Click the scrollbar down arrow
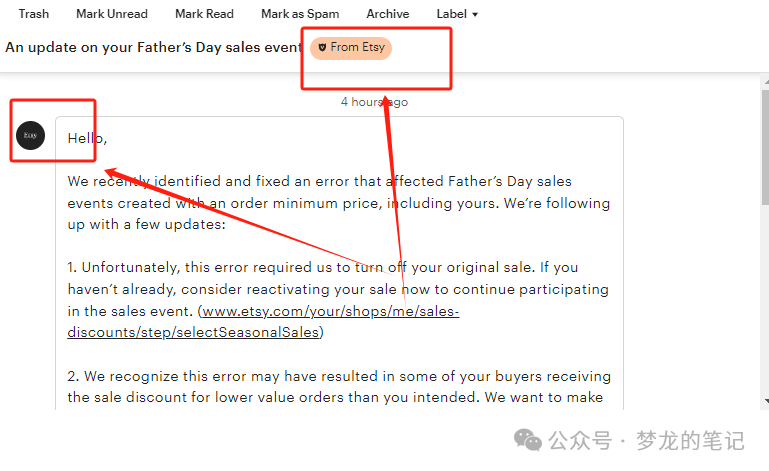Screen dimensions: 769x471 (x=766, y=401)
